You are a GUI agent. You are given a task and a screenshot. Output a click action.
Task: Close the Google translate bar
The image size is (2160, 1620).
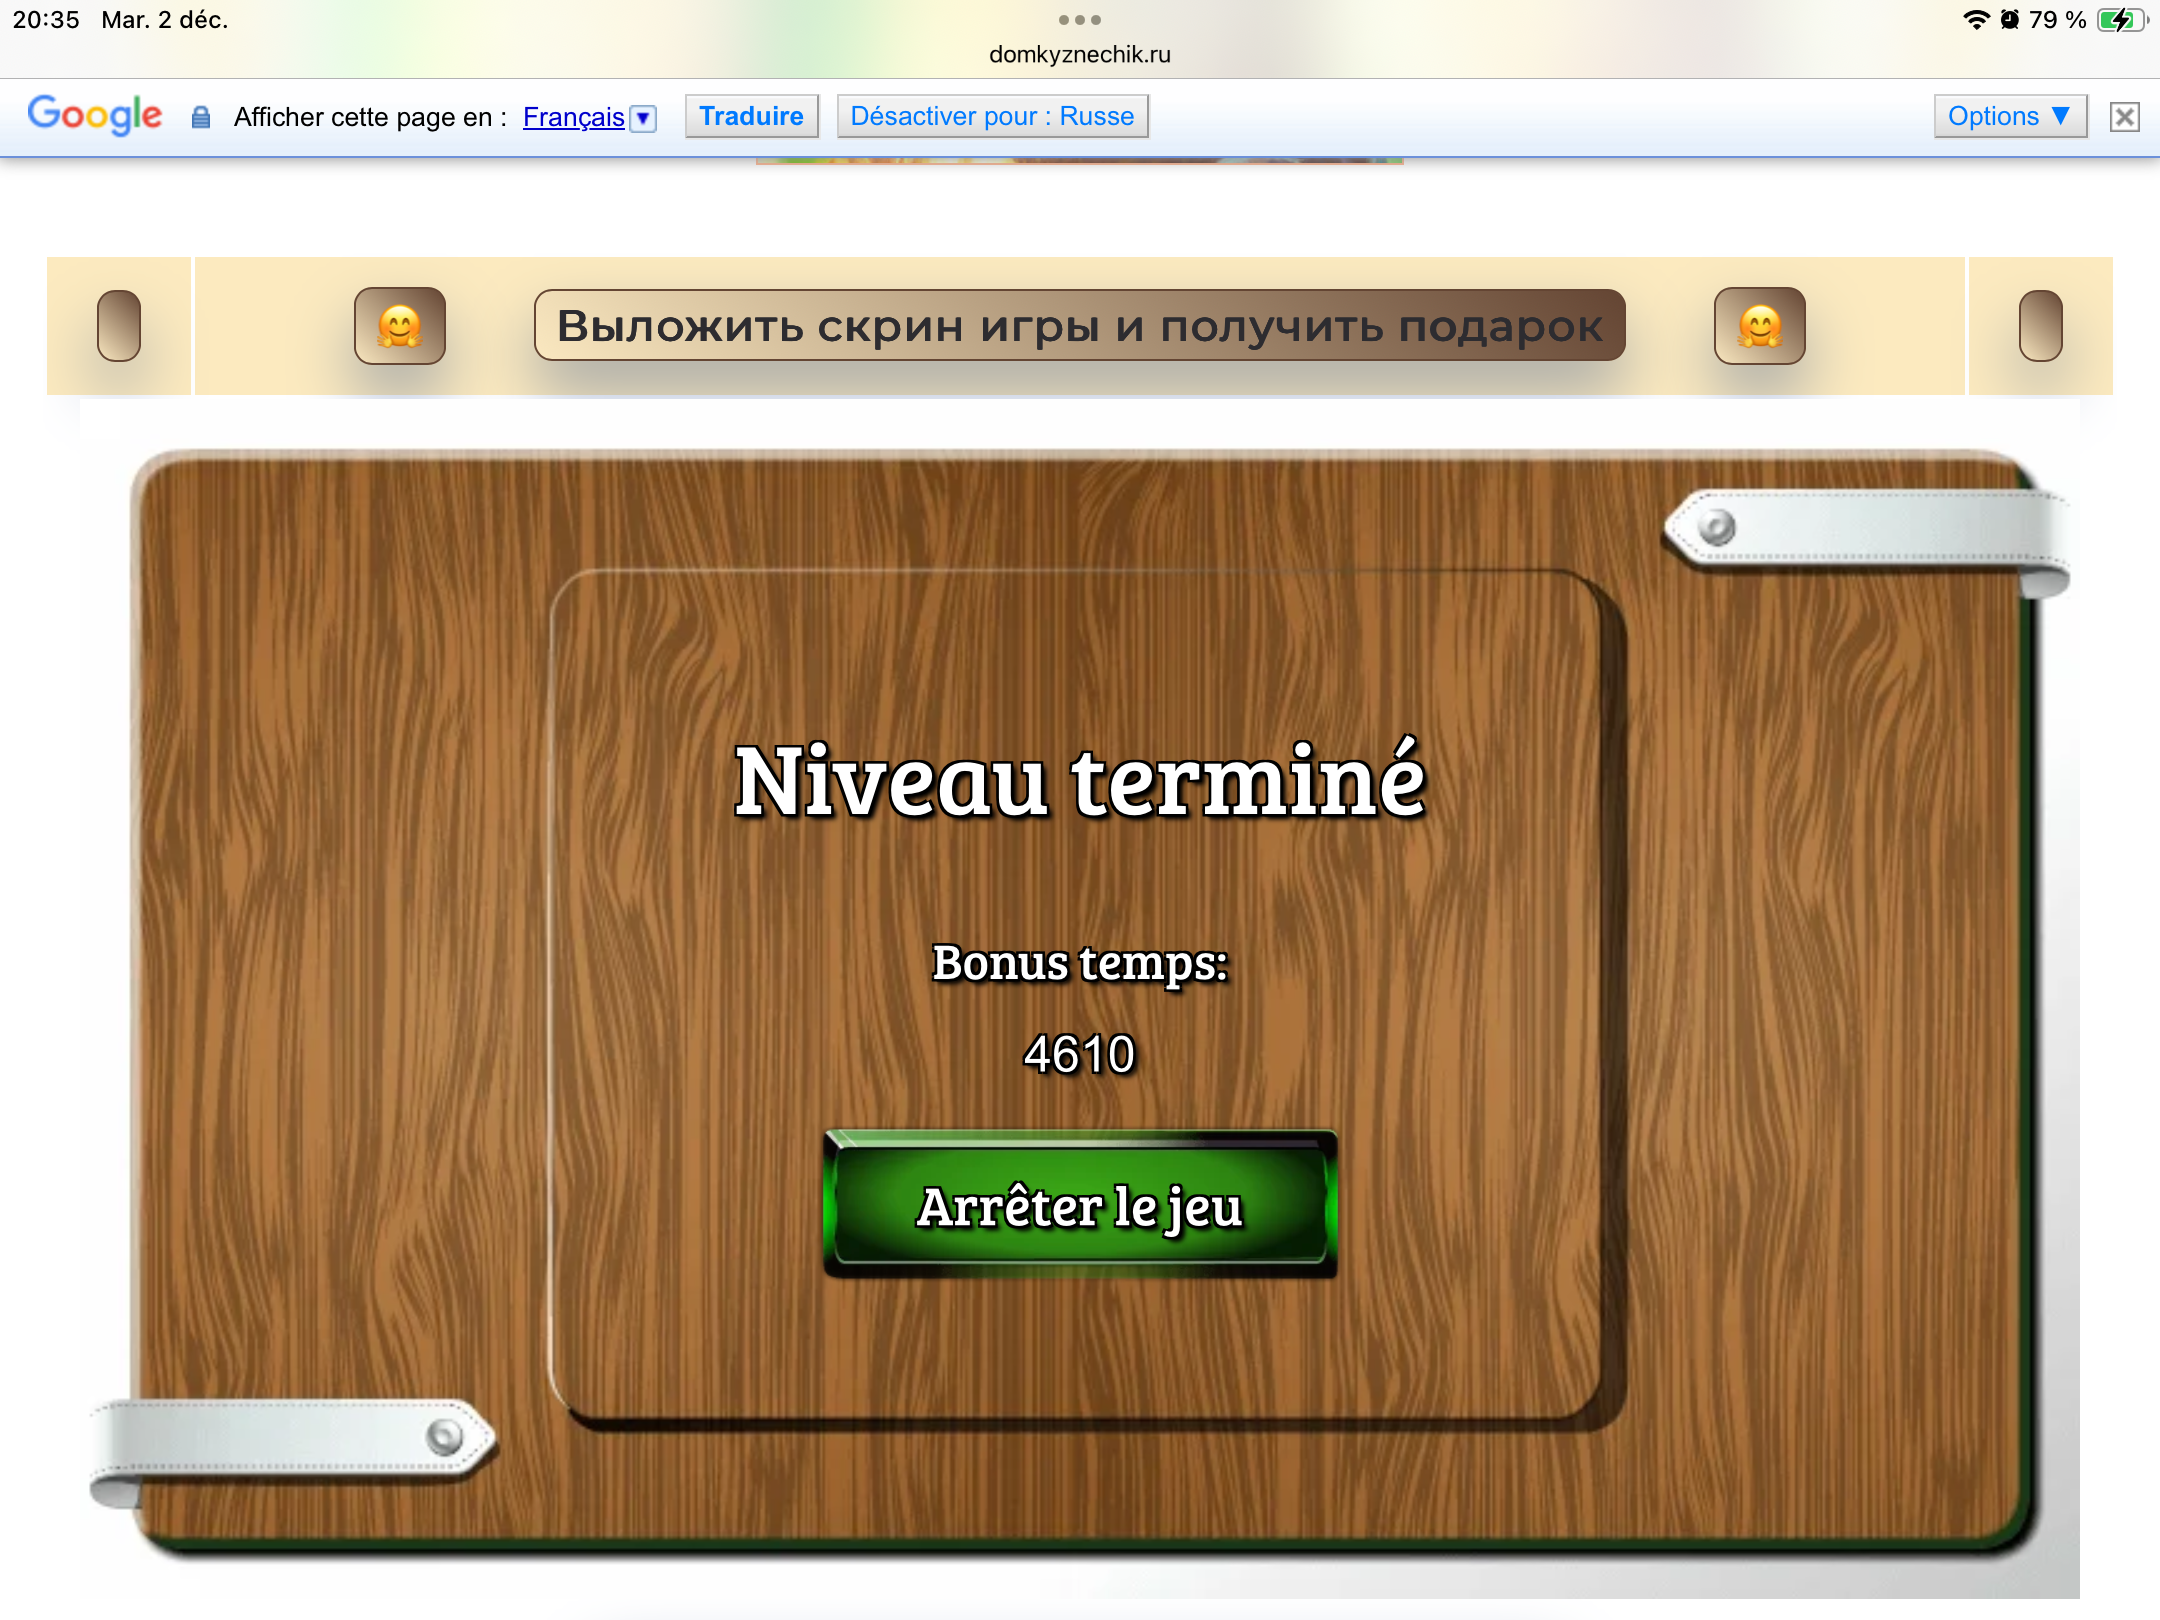pyautogui.click(x=2124, y=117)
